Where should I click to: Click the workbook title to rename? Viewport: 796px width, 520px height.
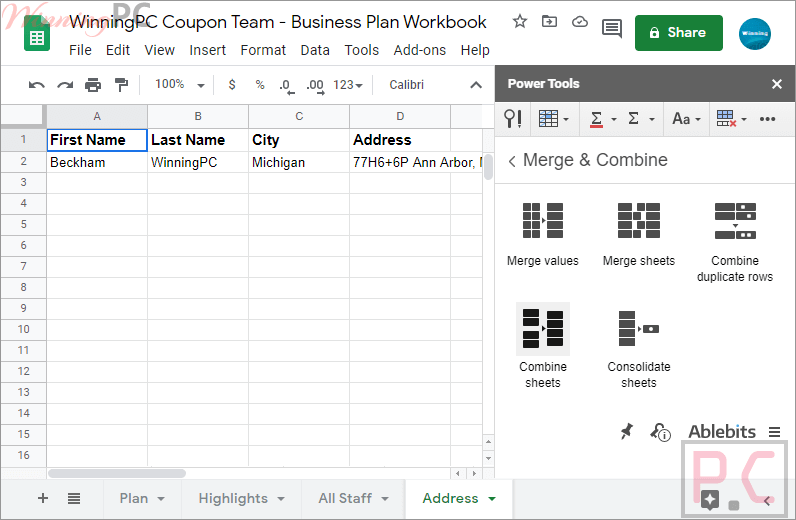278,22
